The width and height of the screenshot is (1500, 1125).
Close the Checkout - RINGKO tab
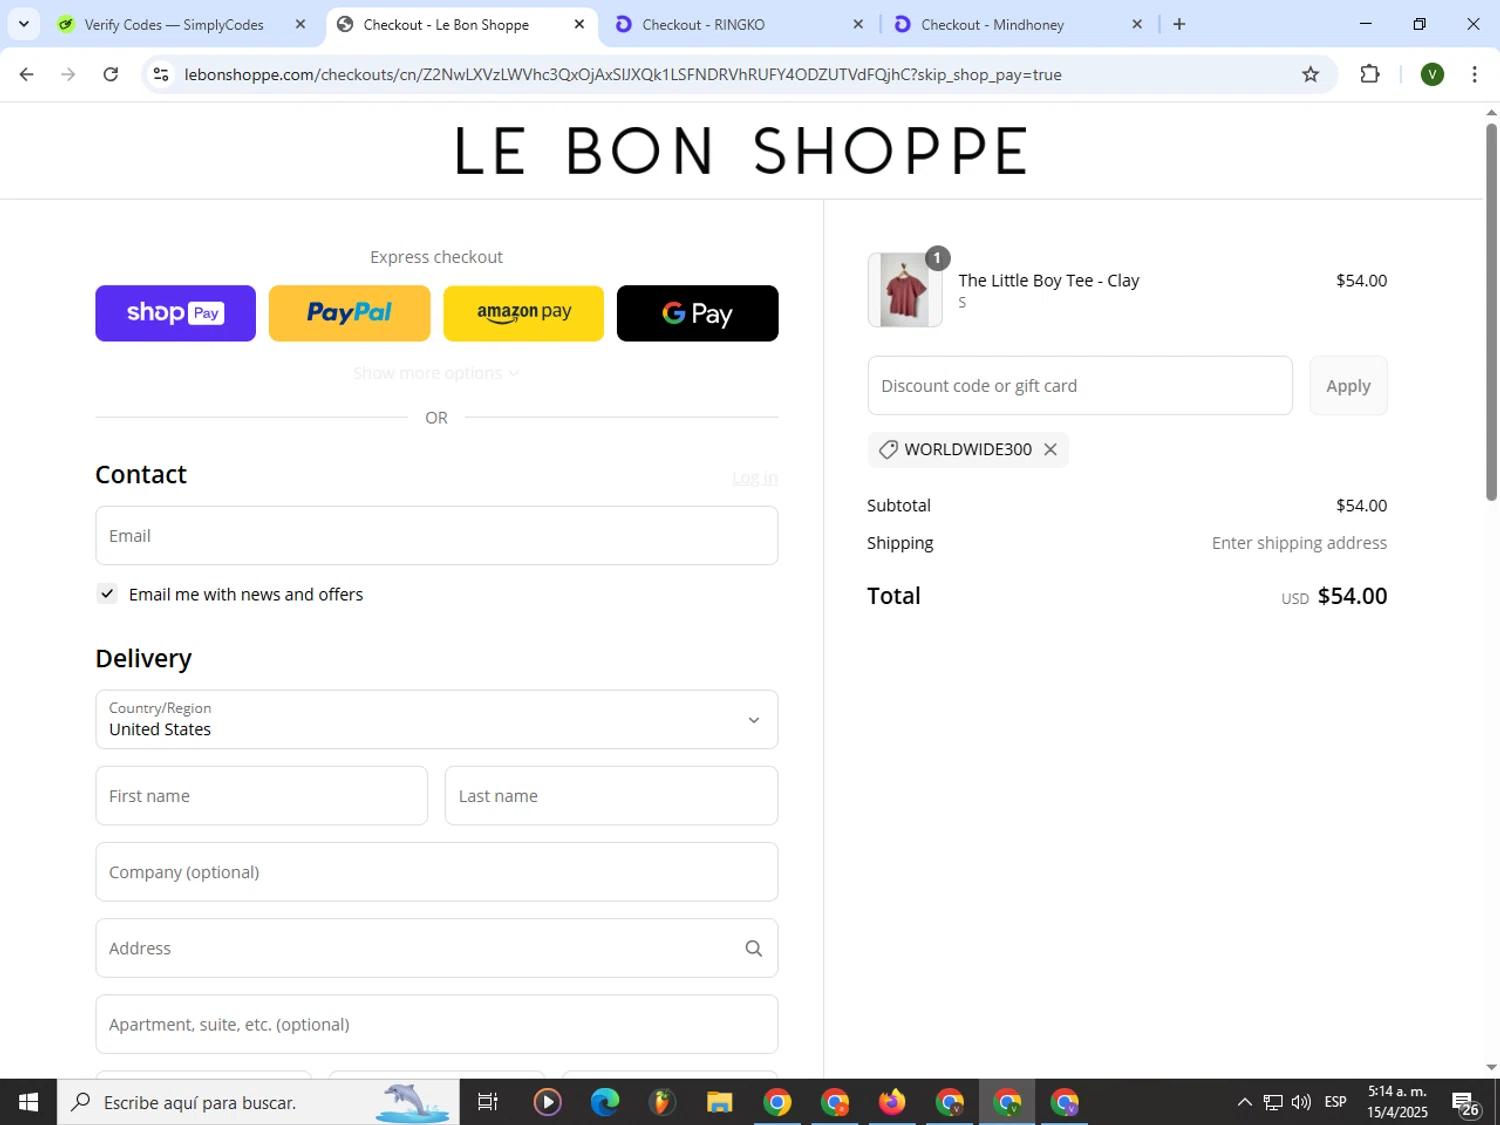click(x=857, y=24)
